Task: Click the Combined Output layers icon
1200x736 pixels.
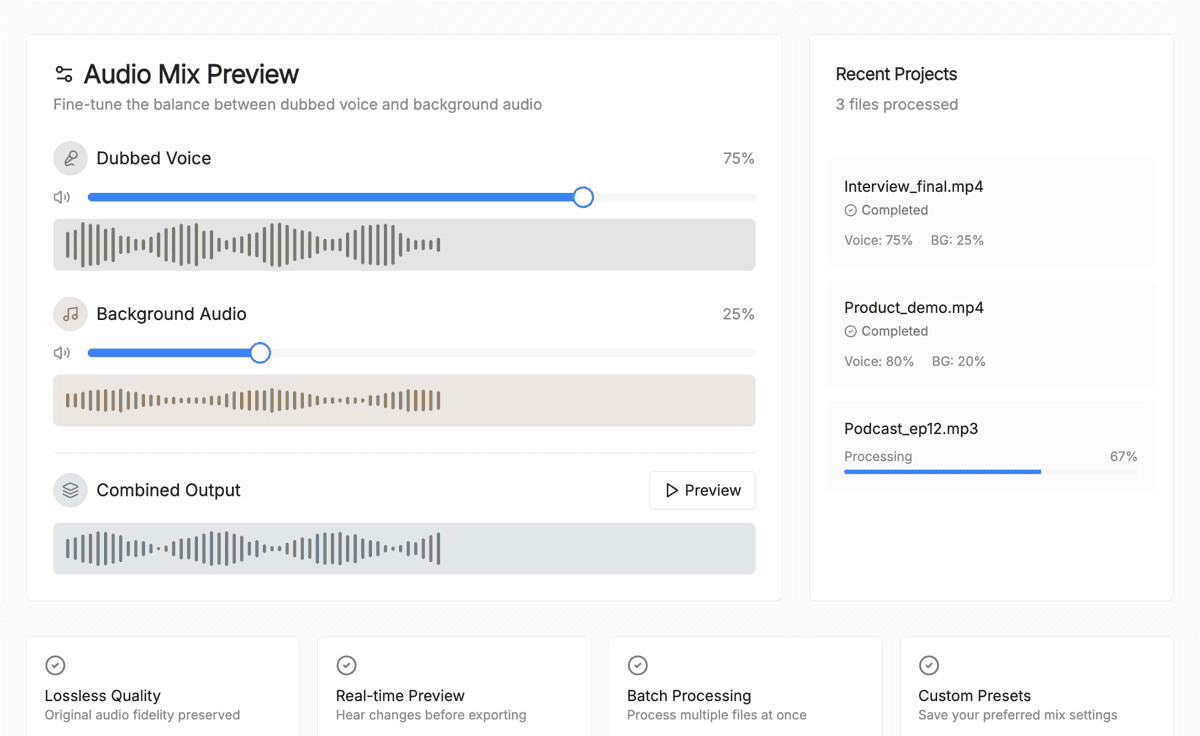Action: tap(68, 490)
